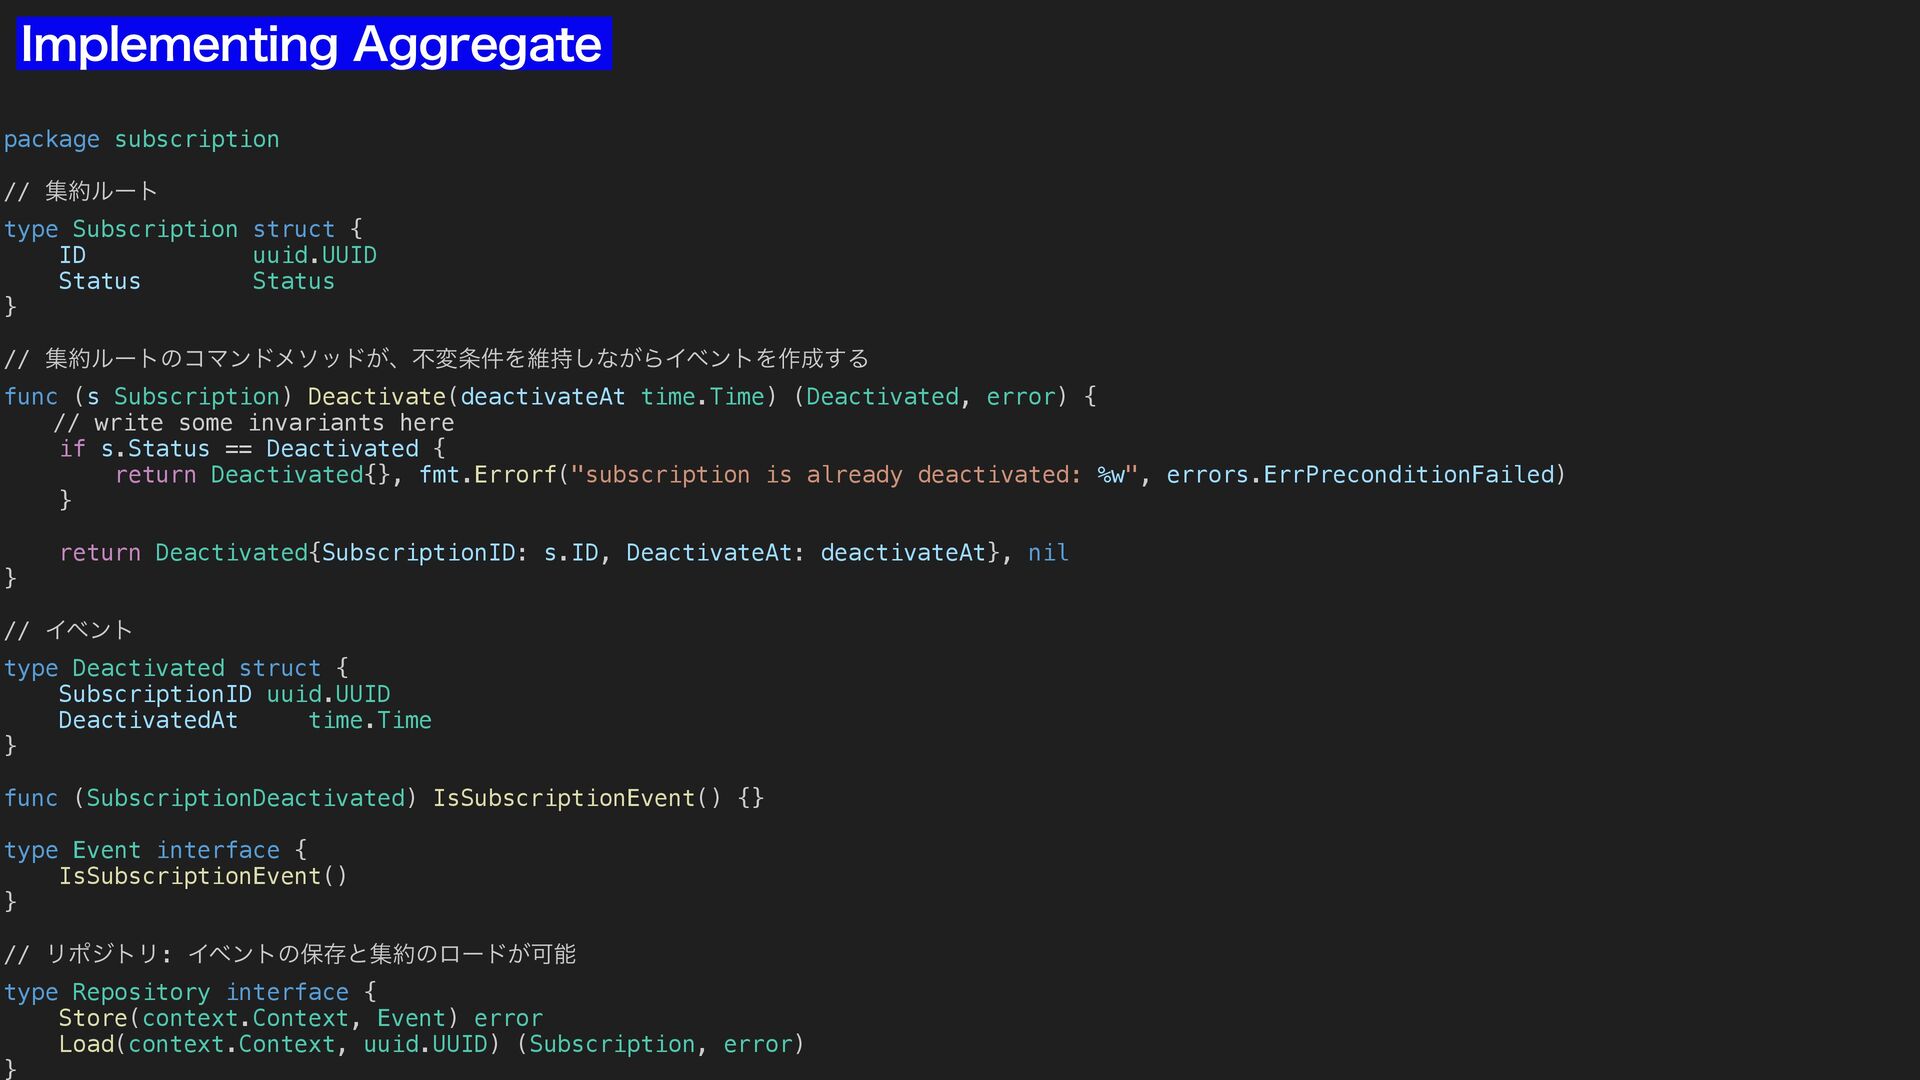Click the Deactivate method name

tap(376, 397)
